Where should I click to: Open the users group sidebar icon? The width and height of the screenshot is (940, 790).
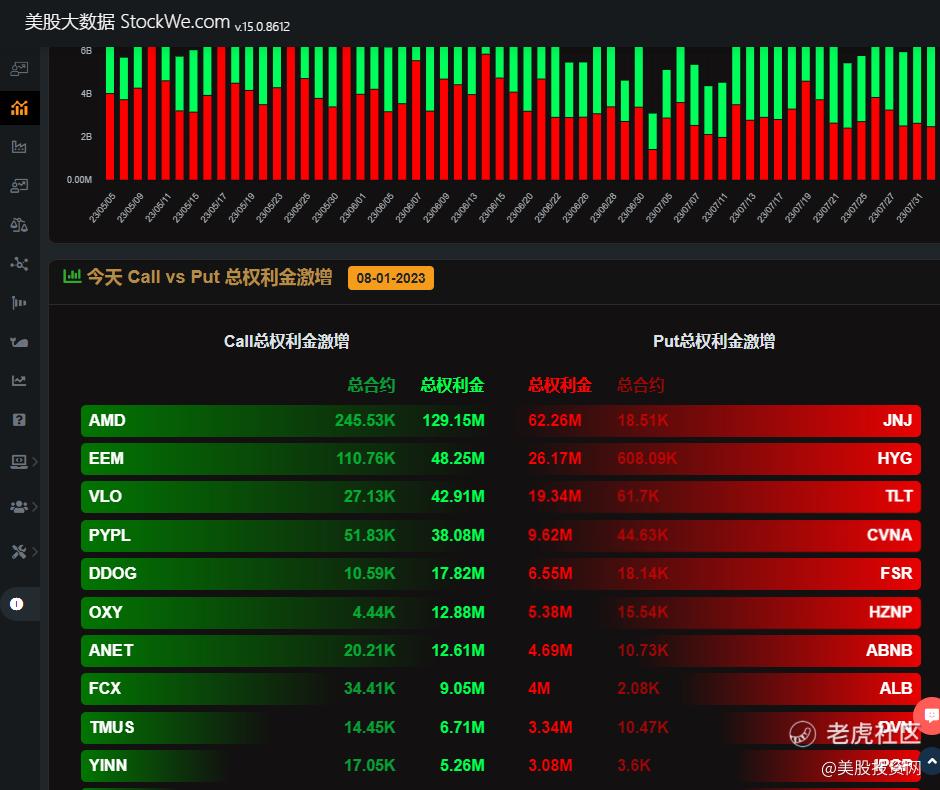19,506
